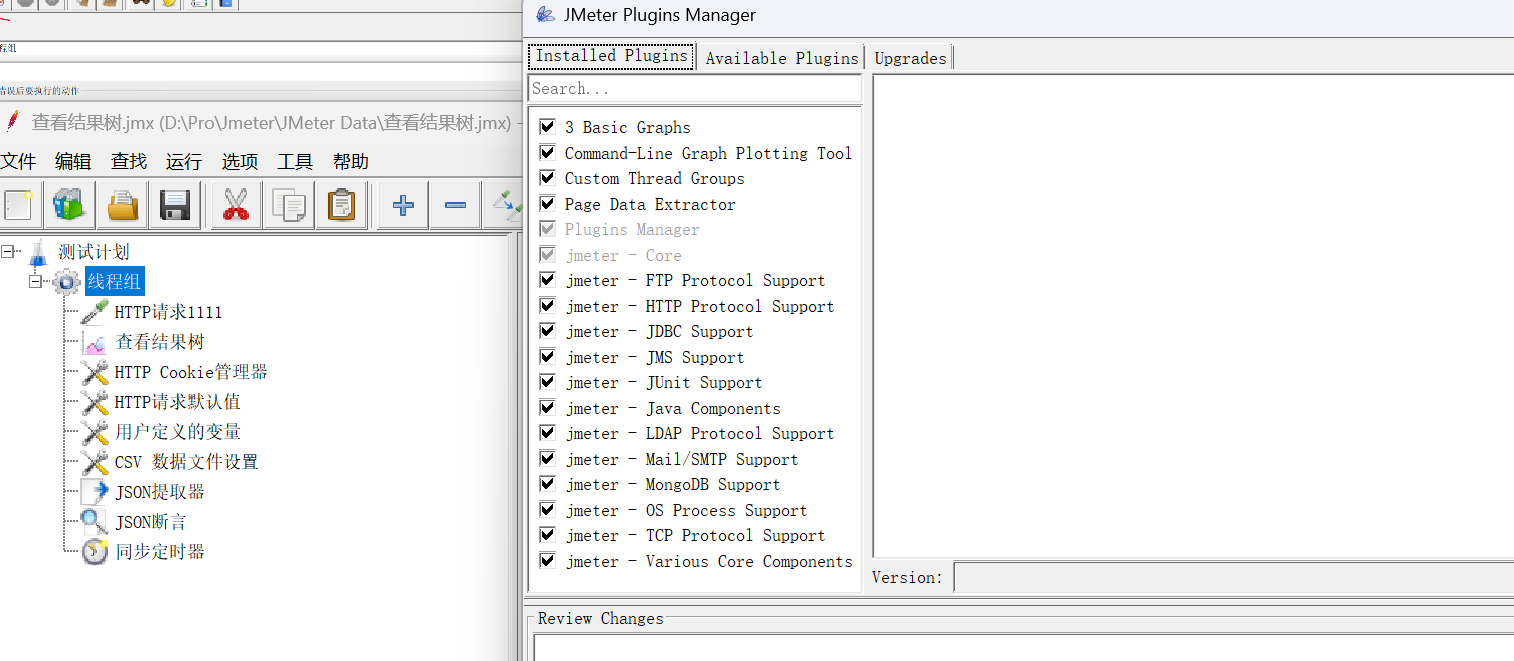Select the 查看结果树 graph icon
The image size is (1514, 661).
(94, 342)
